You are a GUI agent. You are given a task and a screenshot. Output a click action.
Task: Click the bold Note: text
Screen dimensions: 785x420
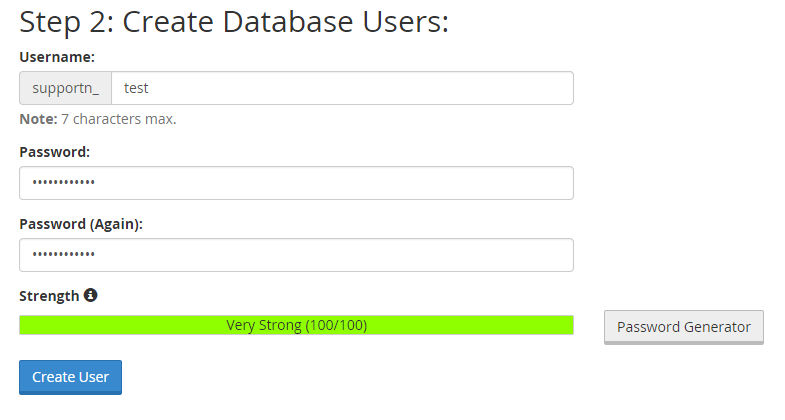39,119
